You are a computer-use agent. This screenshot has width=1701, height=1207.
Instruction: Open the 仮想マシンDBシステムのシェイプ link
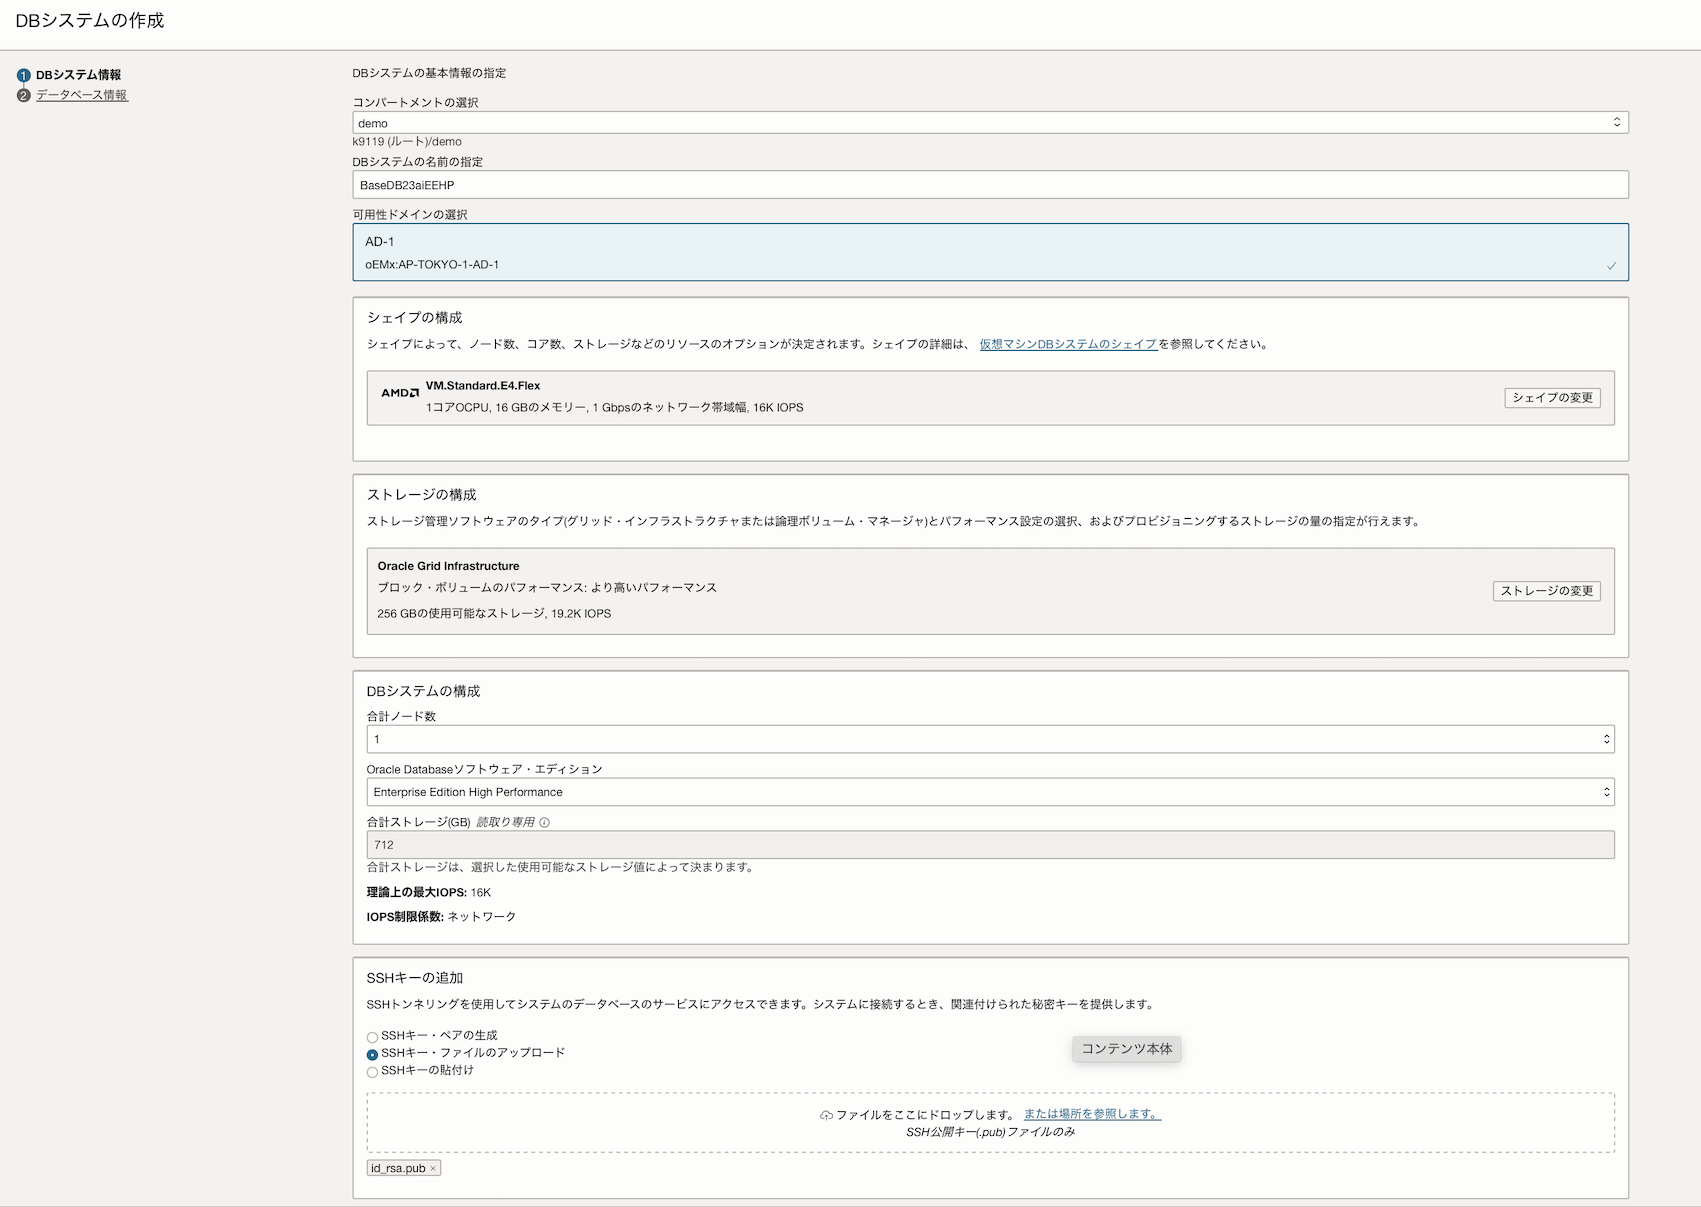point(1068,344)
